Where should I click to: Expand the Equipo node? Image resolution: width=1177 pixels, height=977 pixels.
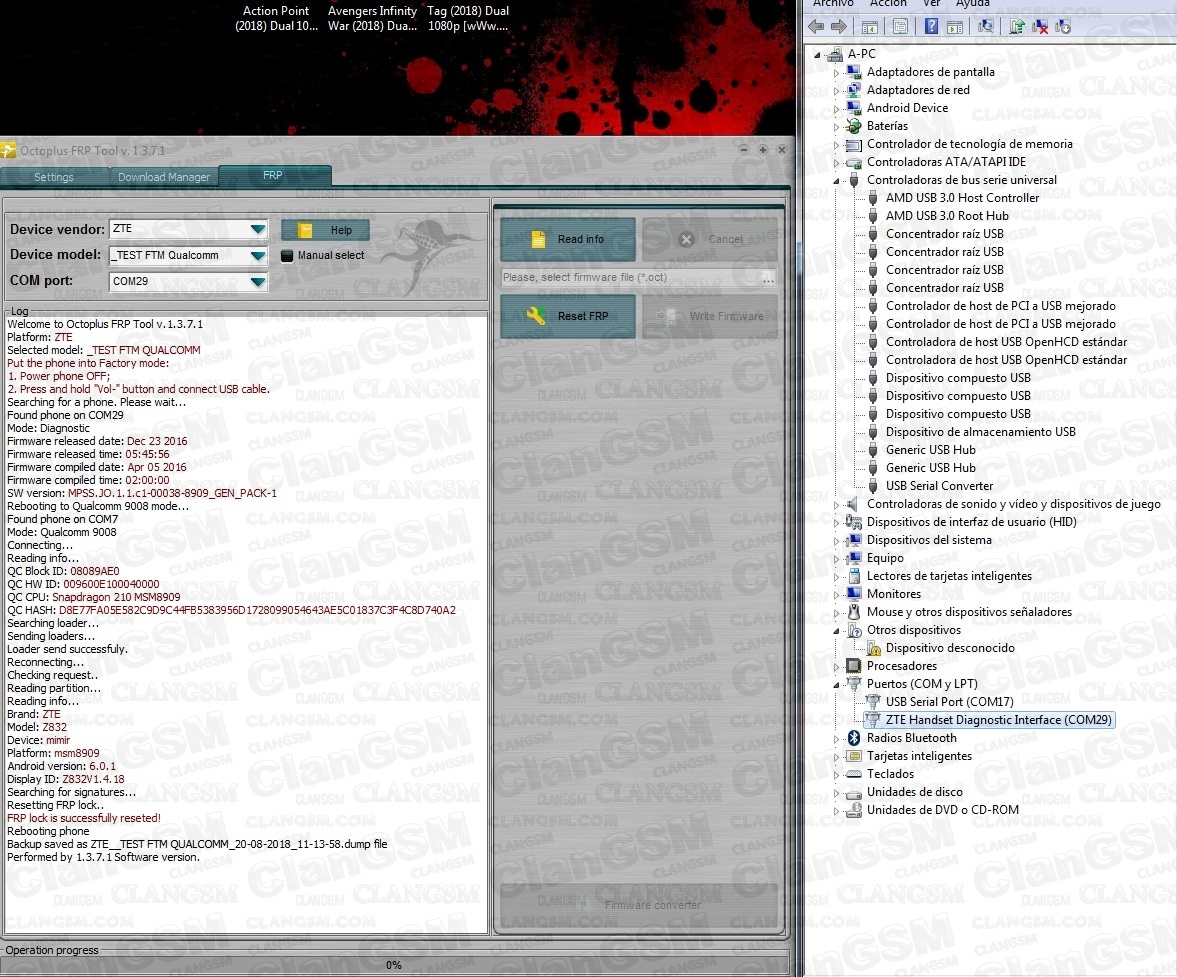pyautogui.click(x=836, y=559)
